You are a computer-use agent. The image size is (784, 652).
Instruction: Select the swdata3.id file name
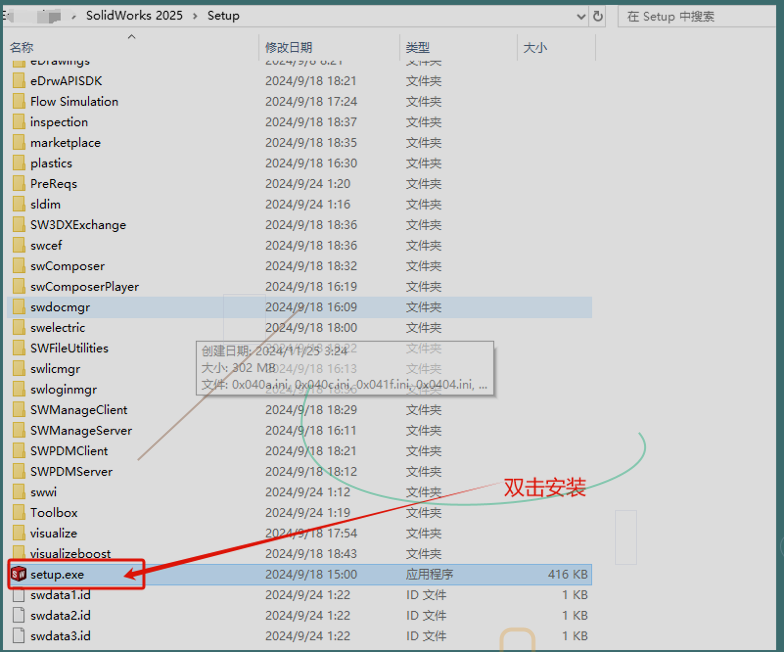(x=60, y=636)
